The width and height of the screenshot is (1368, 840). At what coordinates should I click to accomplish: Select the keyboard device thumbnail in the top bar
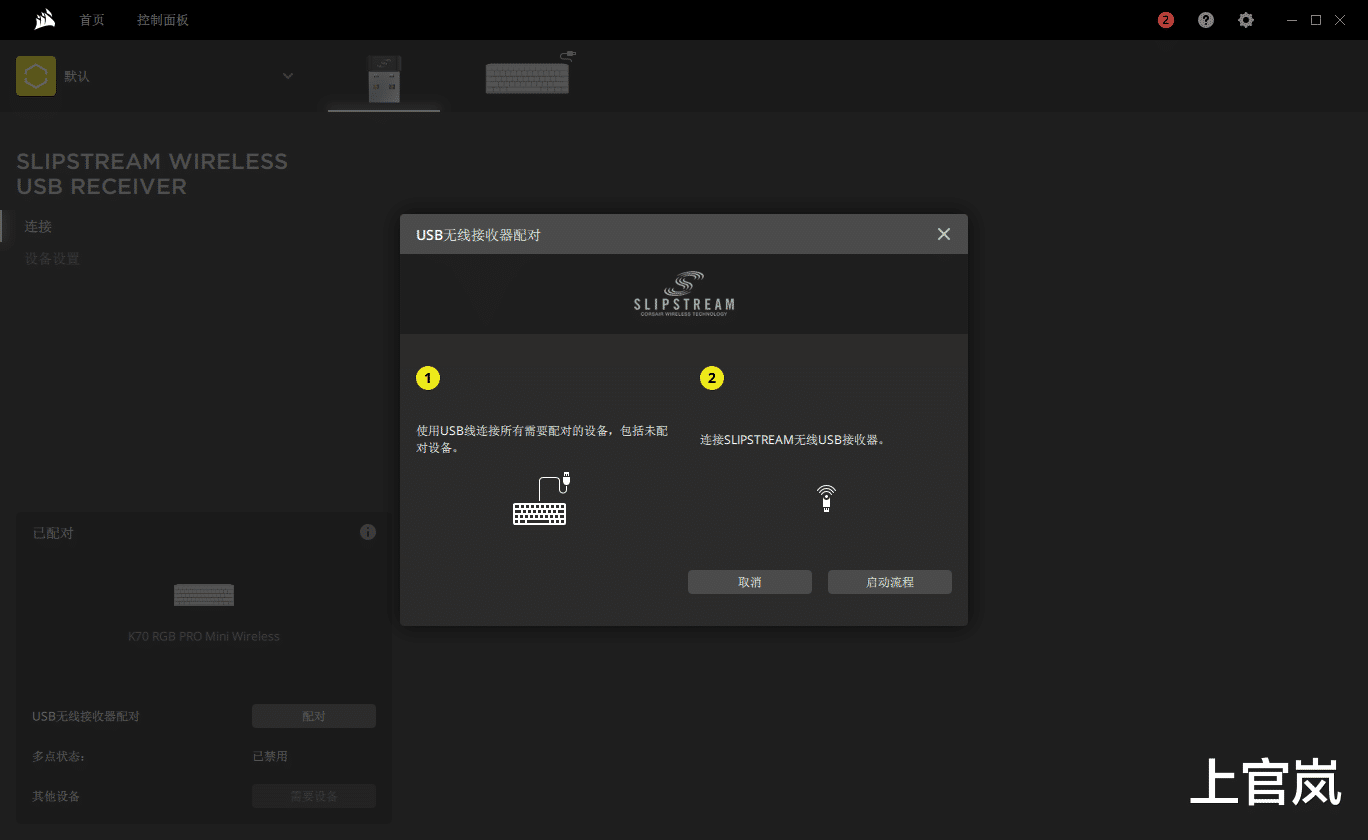click(530, 74)
